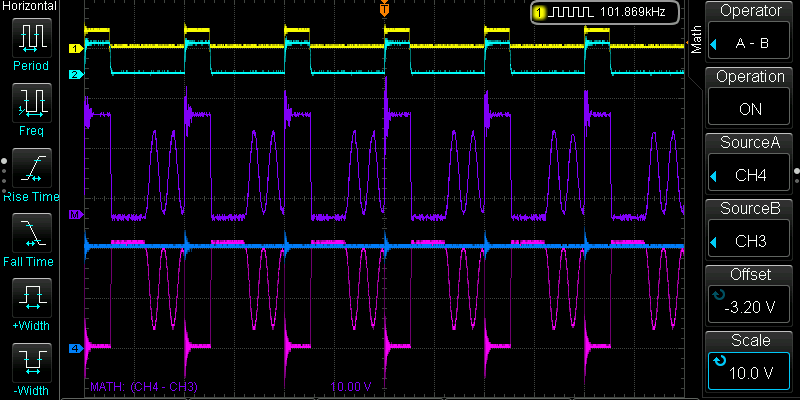Click the purple Math channel marker

coord(76,215)
